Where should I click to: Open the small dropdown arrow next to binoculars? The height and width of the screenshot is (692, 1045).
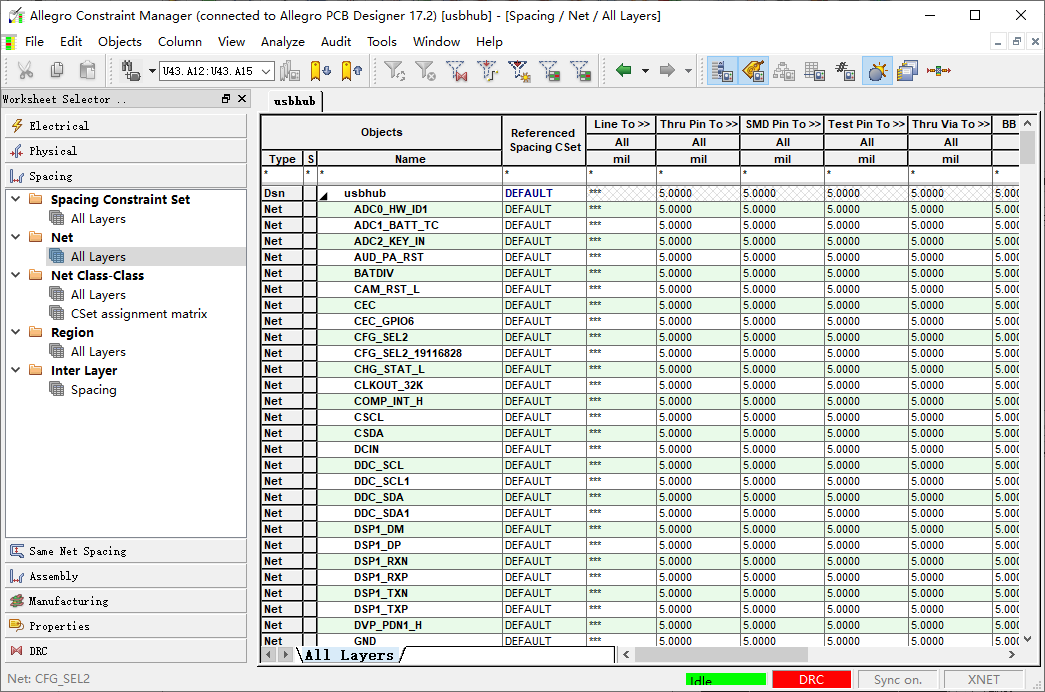pyautogui.click(x=152, y=71)
